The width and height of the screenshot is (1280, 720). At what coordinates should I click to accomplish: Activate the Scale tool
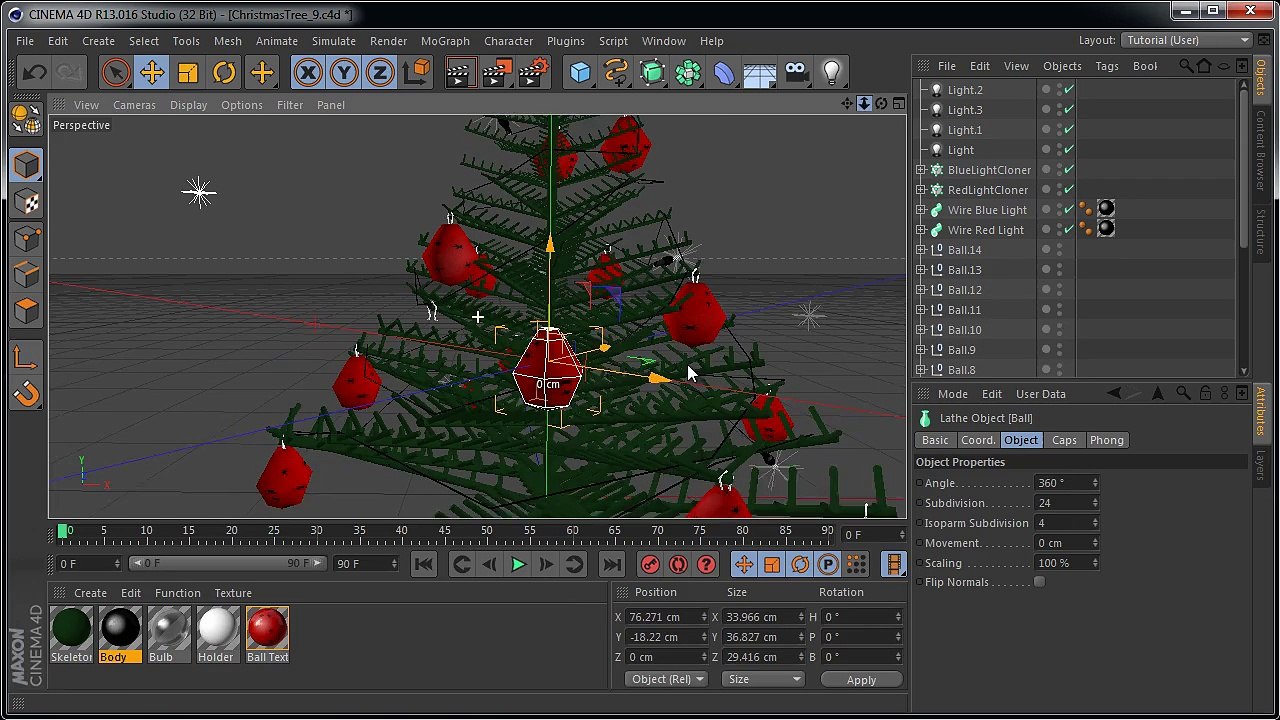tap(188, 72)
